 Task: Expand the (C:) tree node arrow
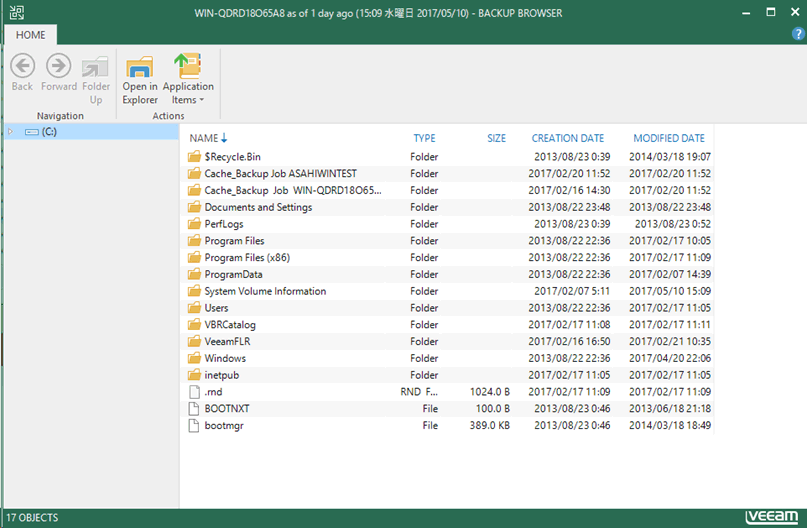(10, 132)
